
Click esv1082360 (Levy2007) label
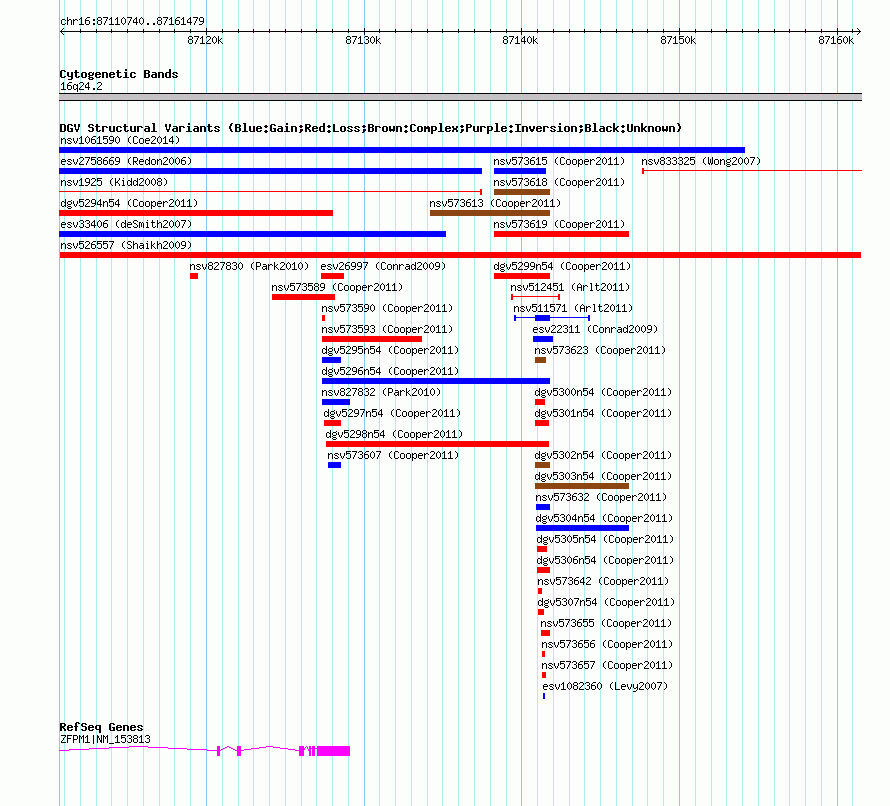[605, 686]
